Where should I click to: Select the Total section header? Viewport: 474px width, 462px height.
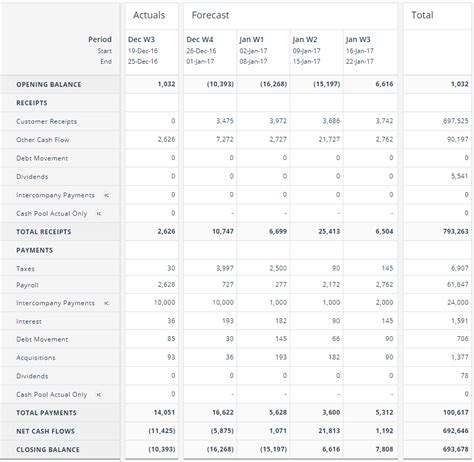(422, 15)
